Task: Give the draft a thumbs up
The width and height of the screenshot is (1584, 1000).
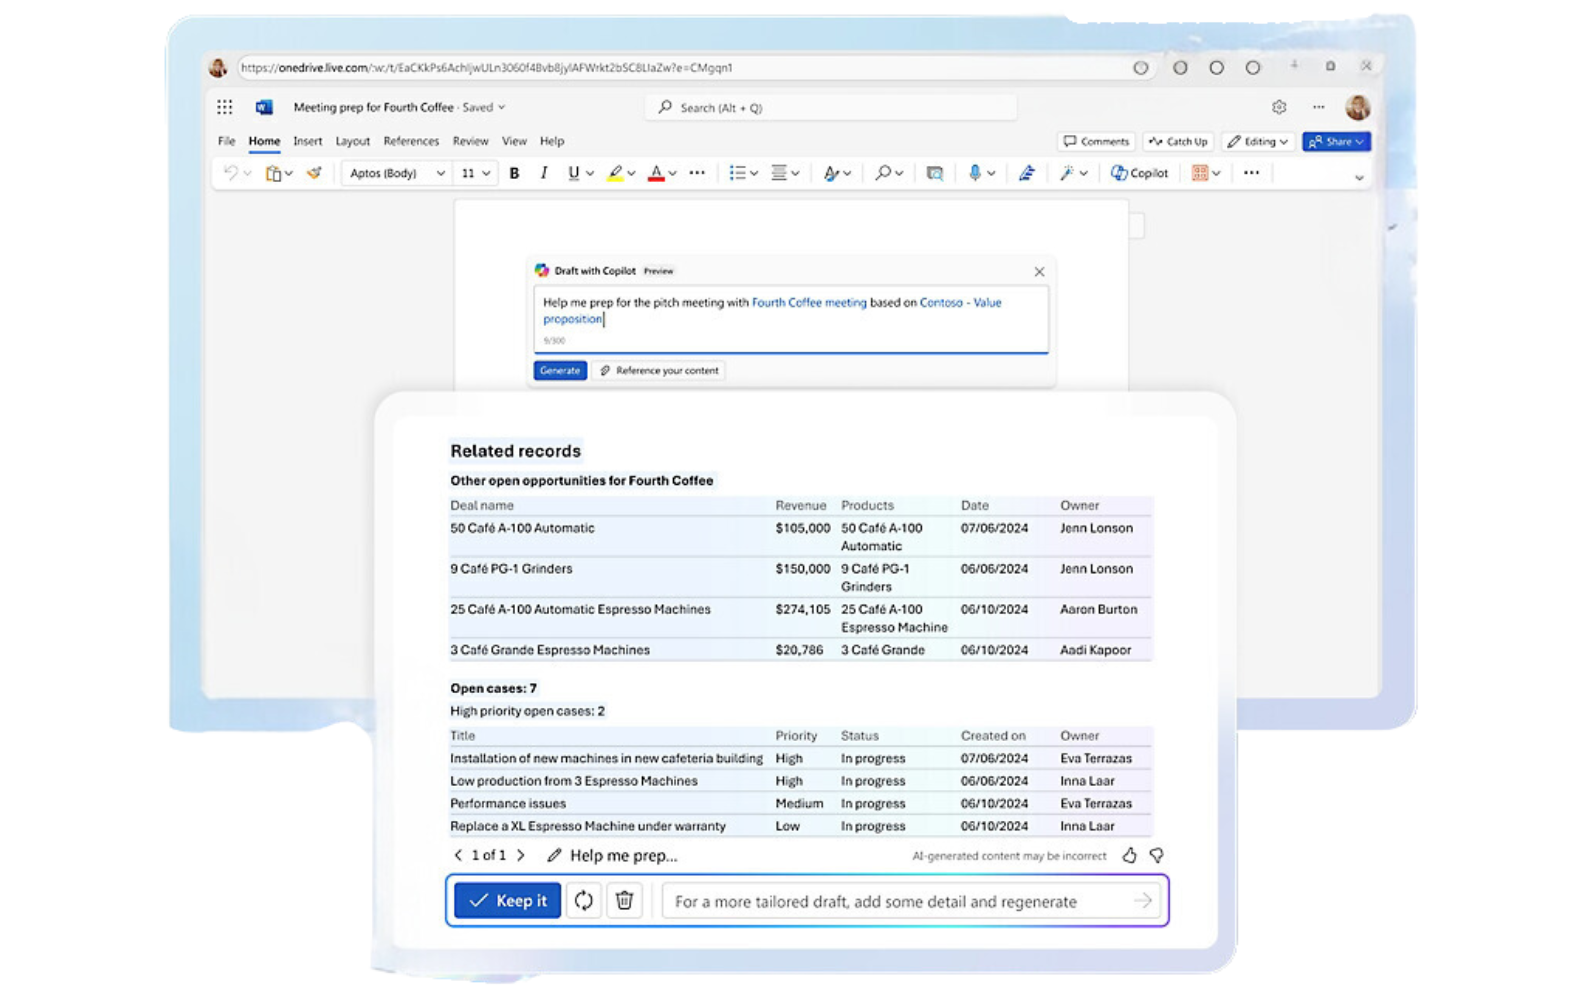Action: 1129,856
